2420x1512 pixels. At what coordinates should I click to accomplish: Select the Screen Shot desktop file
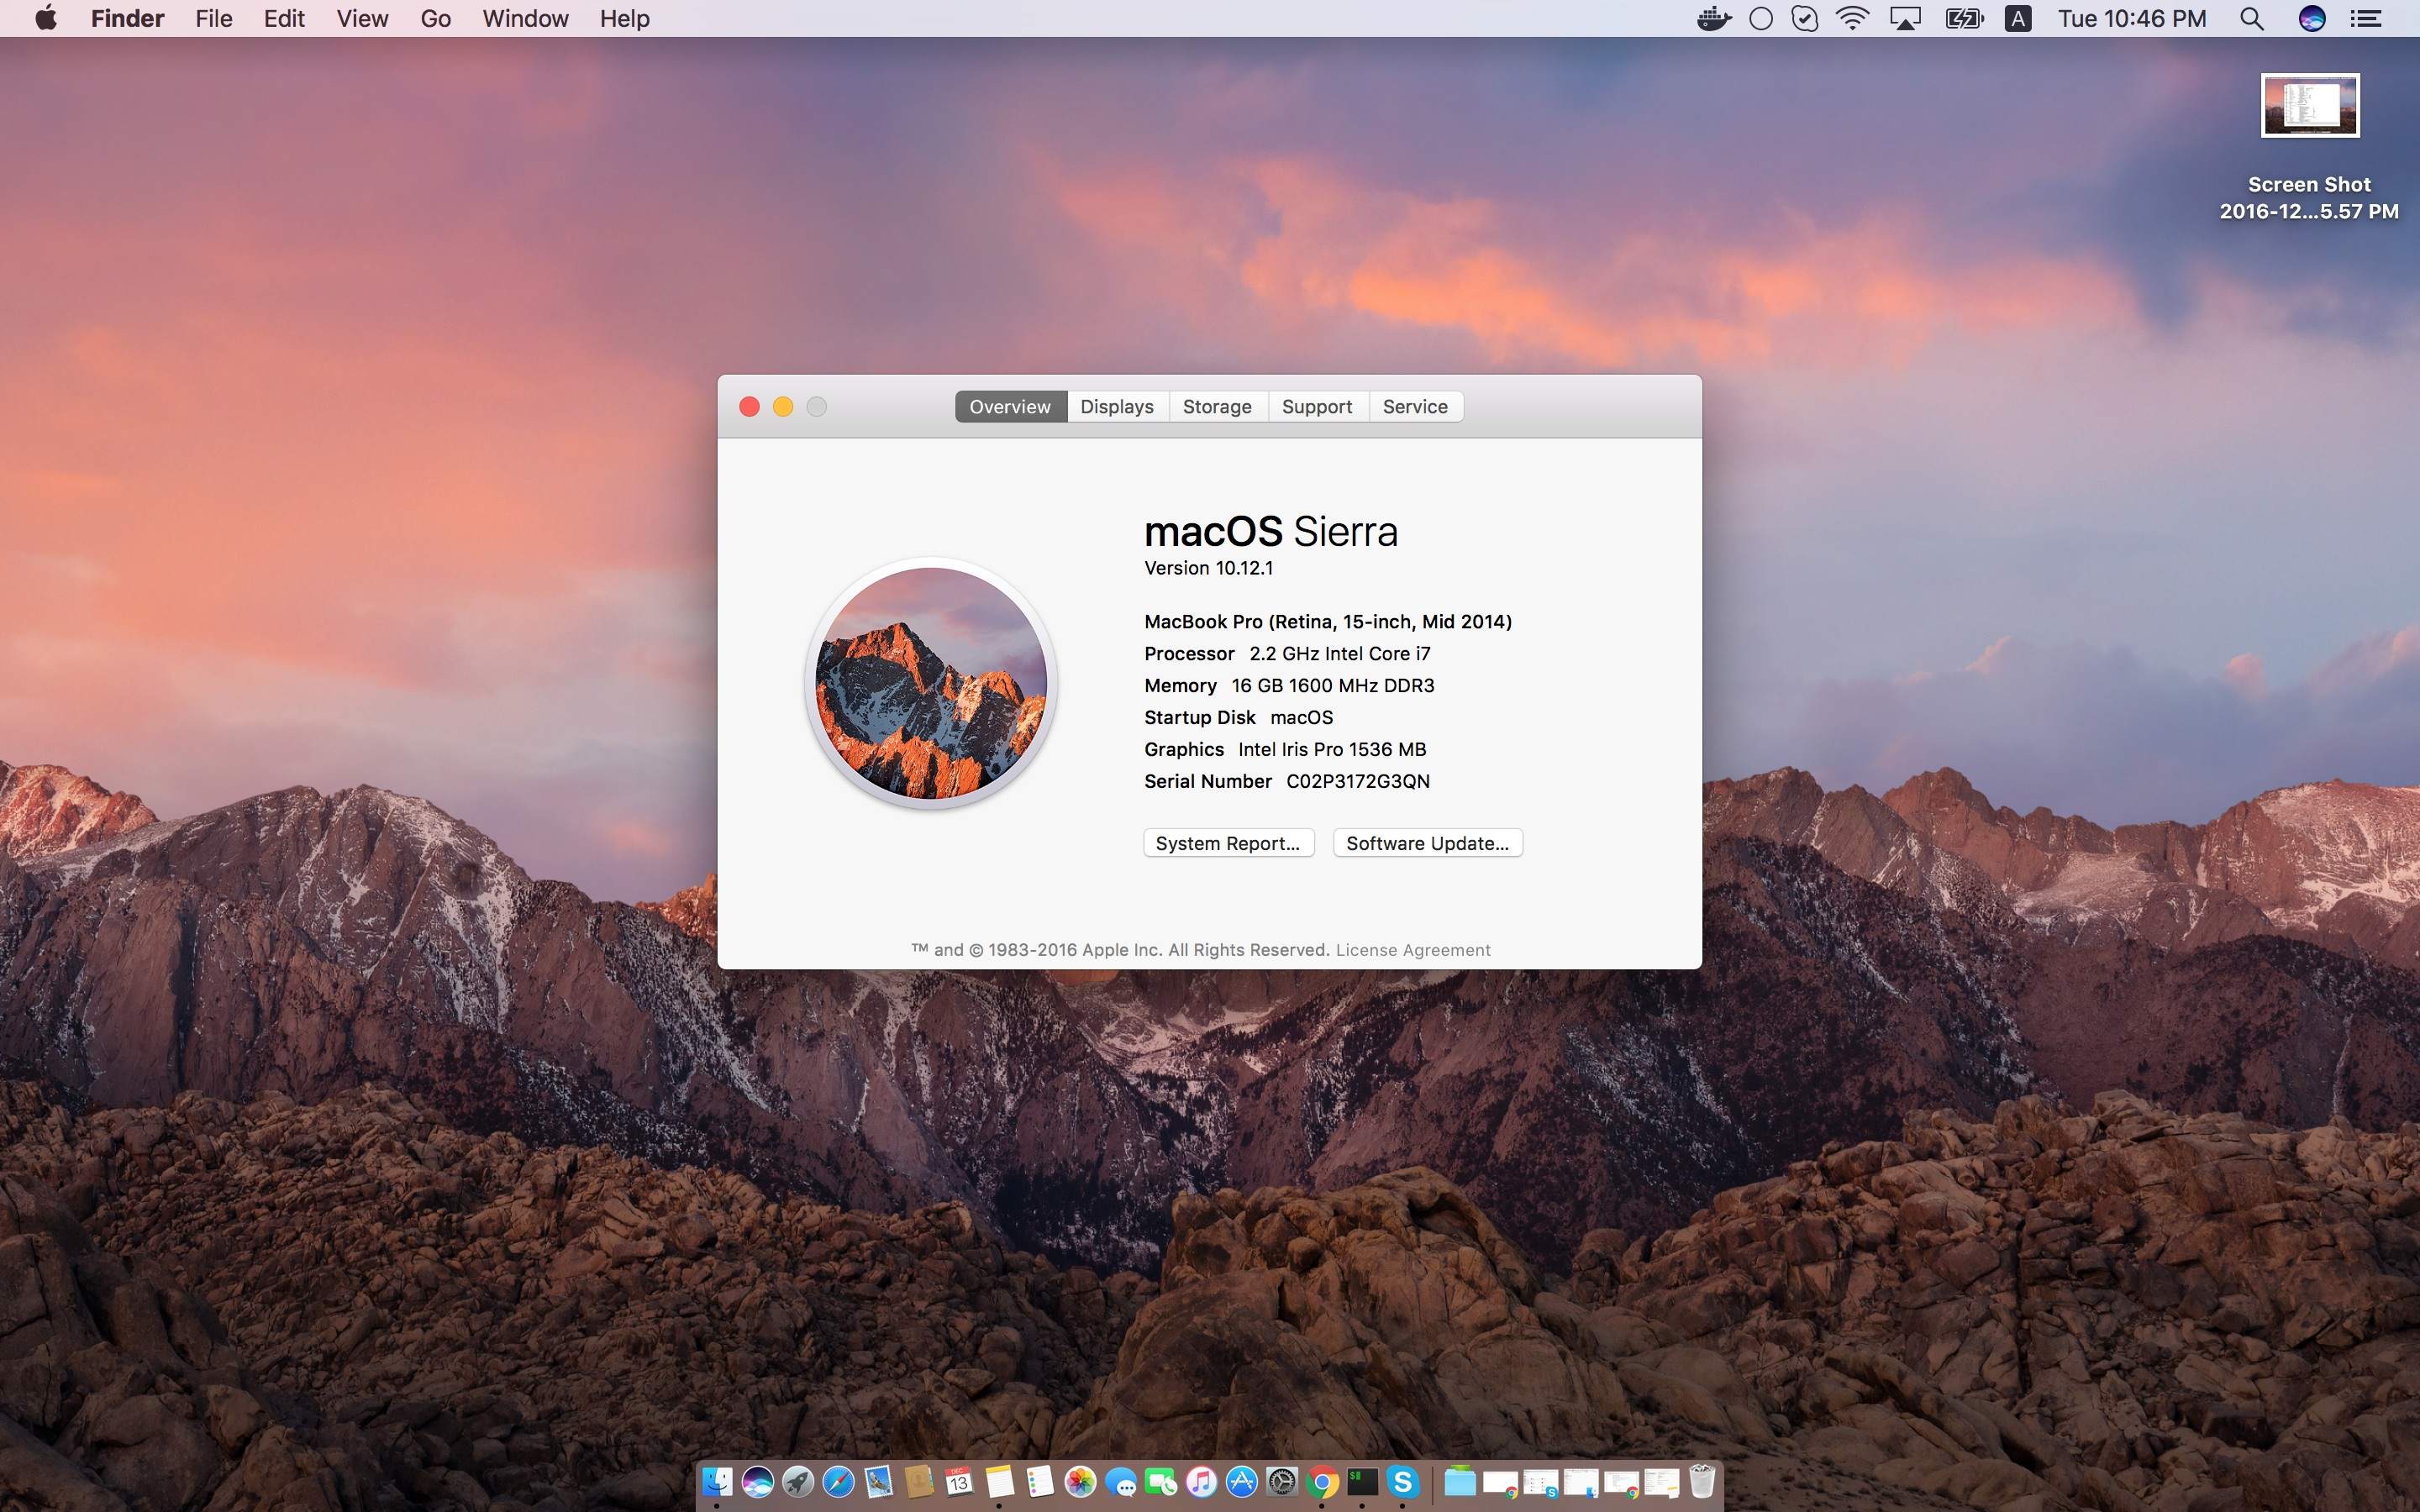tap(2309, 106)
